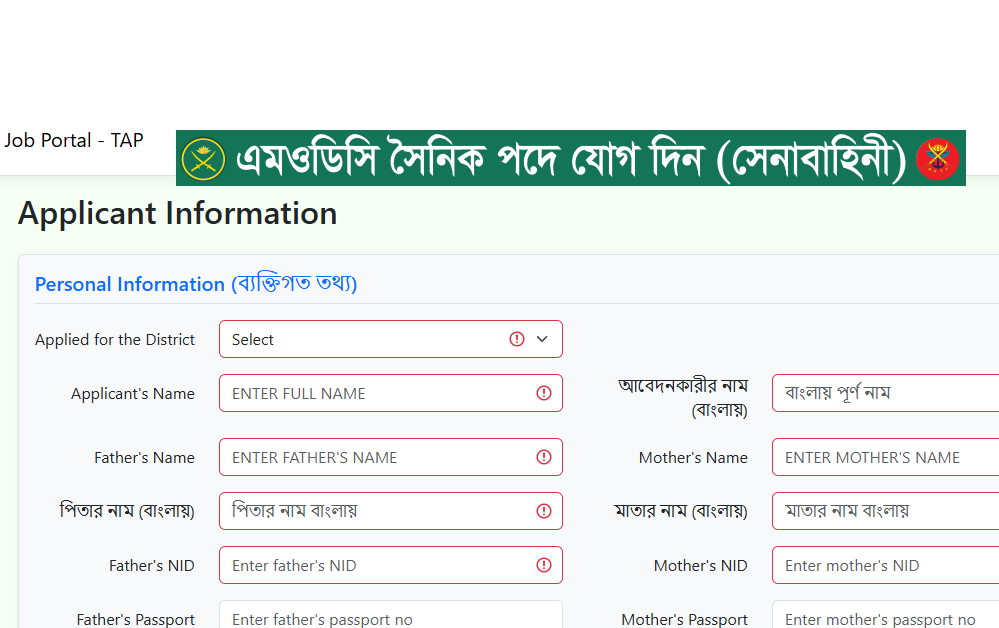
Task: Click the warning icon in the পিতার নাম field
Action: 543,511
